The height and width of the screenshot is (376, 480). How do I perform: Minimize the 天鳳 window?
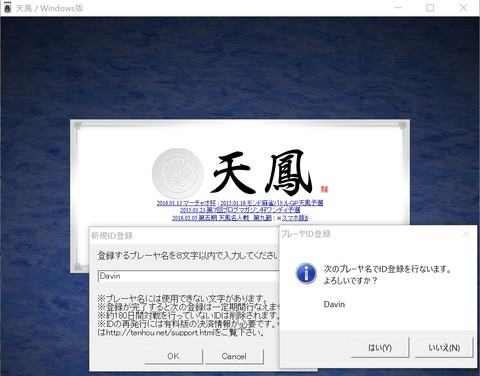tap(398, 8)
